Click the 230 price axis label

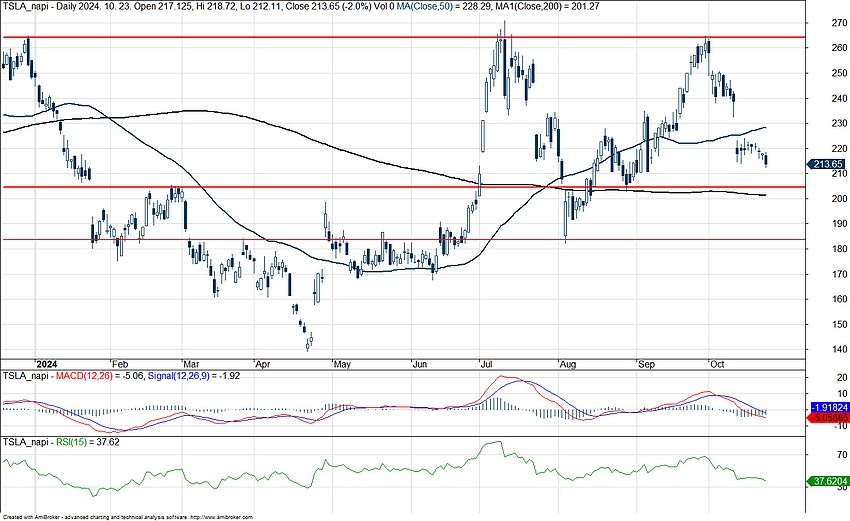[x=840, y=123]
